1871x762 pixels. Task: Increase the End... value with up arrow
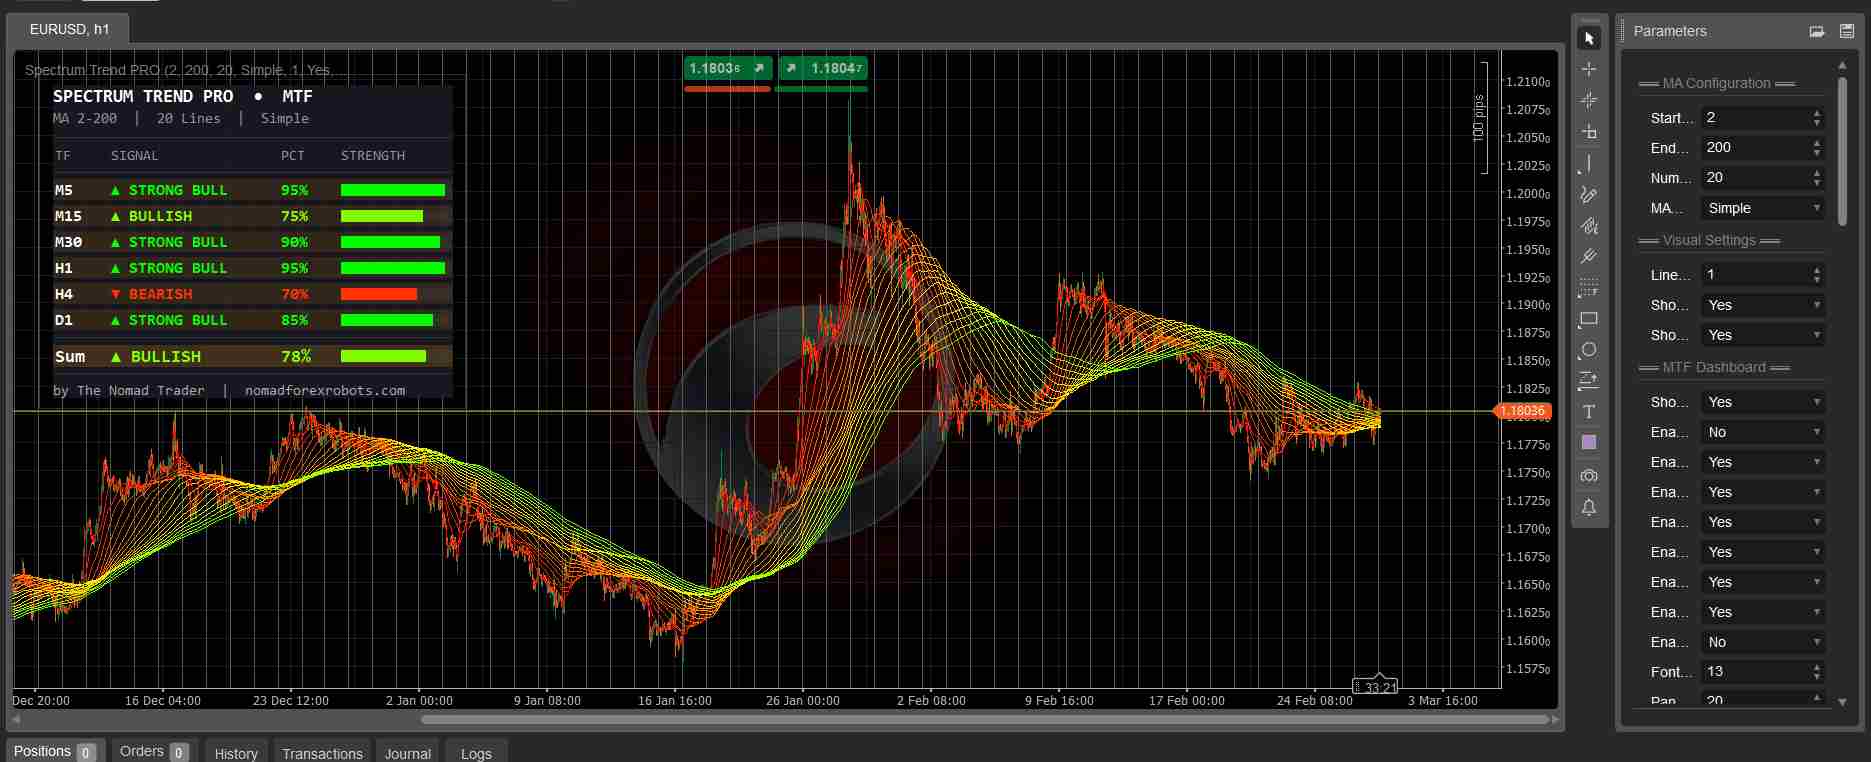pyautogui.click(x=1817, y=142)
